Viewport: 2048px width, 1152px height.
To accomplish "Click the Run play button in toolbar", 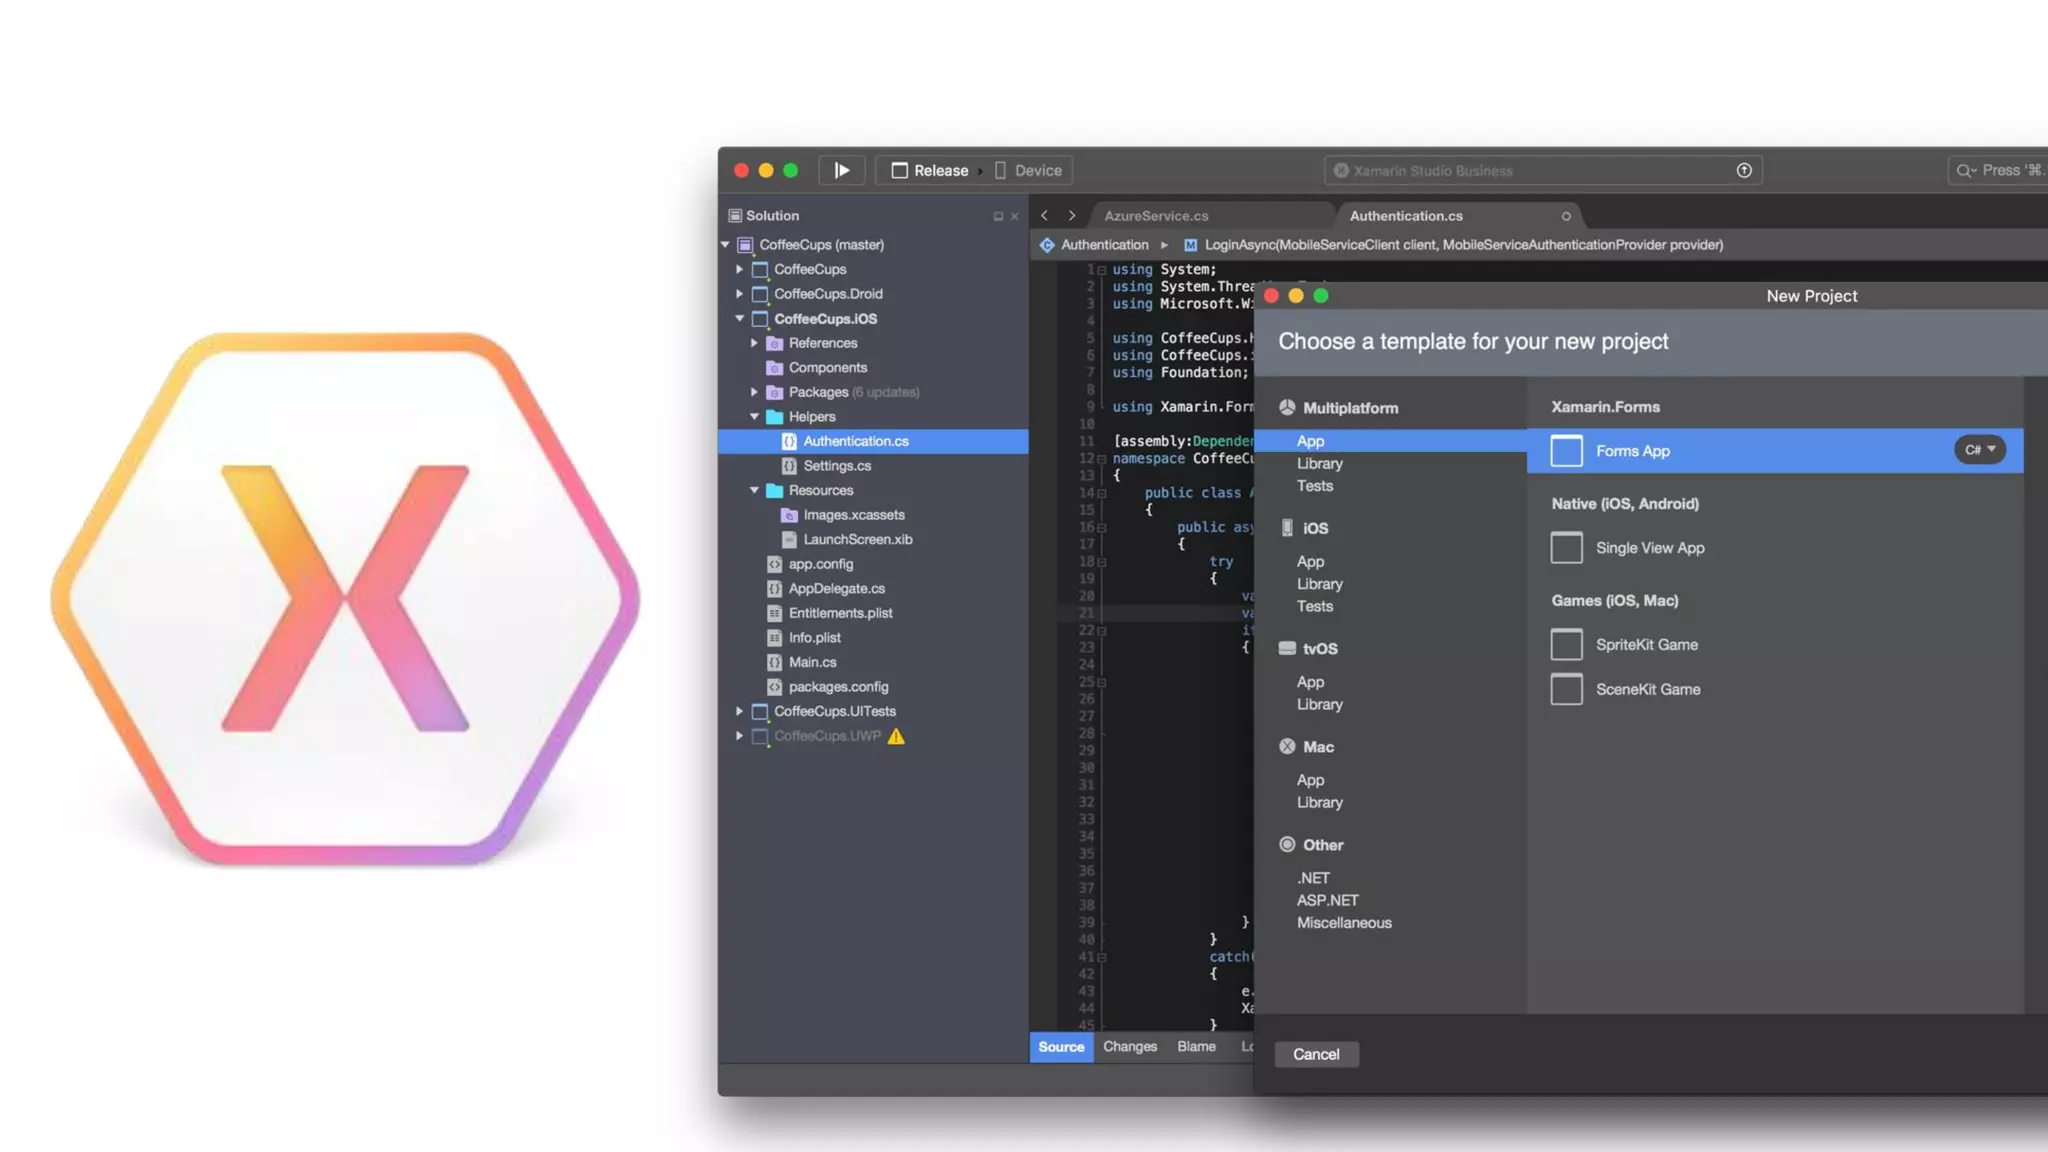I will tap(842, 170).
